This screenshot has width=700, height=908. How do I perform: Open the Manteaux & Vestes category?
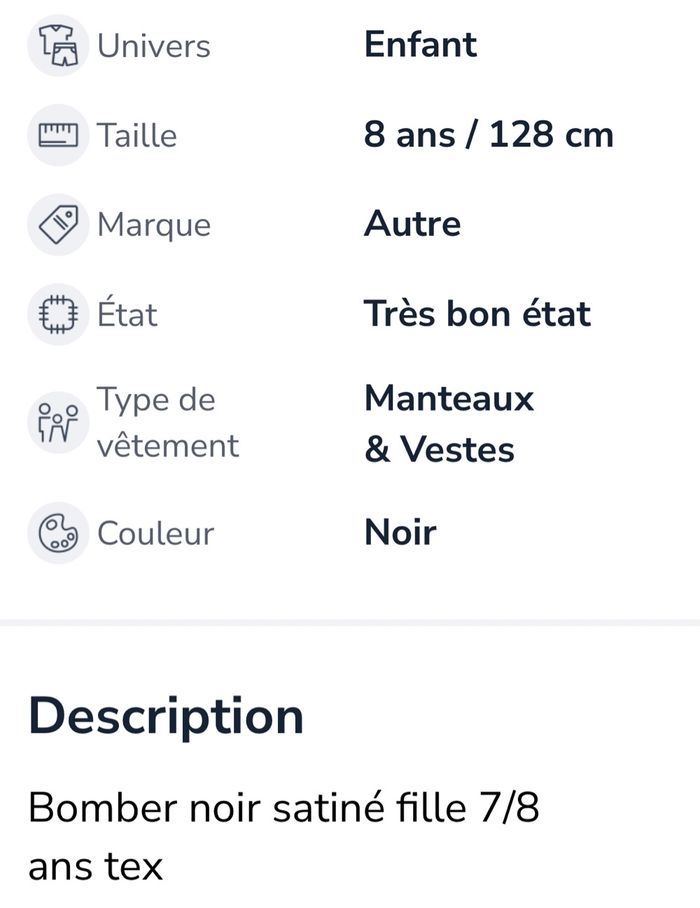tap(448, 423)
